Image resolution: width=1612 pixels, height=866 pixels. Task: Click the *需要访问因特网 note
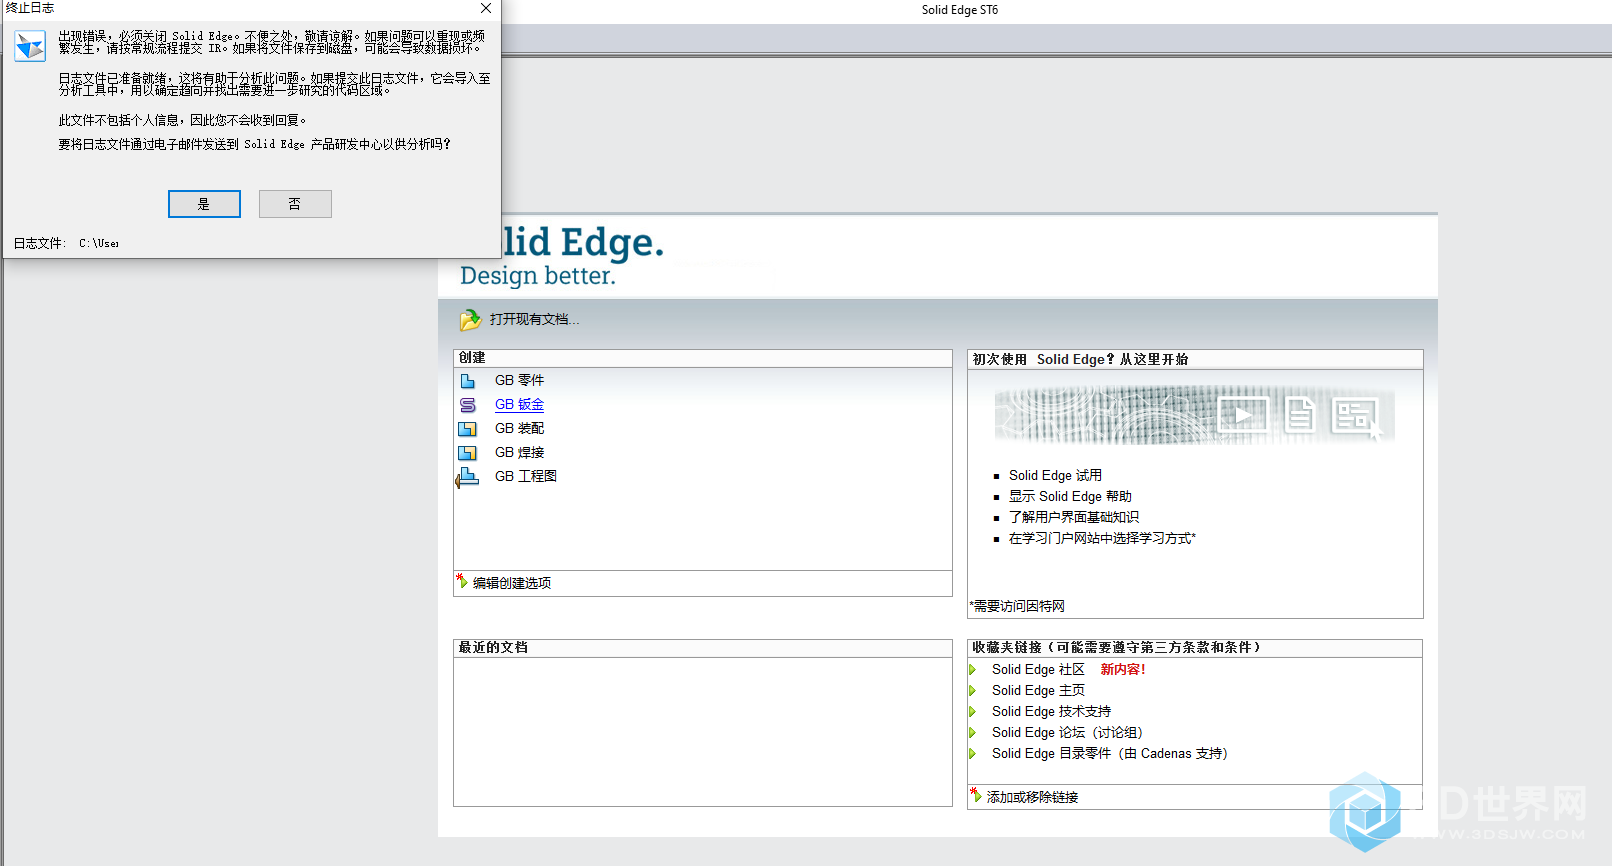tap(1017, 606)
